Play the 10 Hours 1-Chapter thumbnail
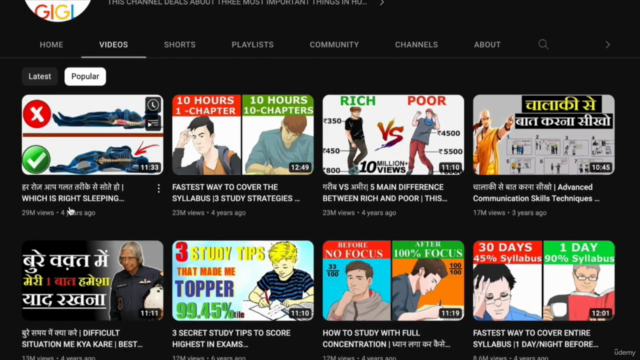 tap(243, 135)
